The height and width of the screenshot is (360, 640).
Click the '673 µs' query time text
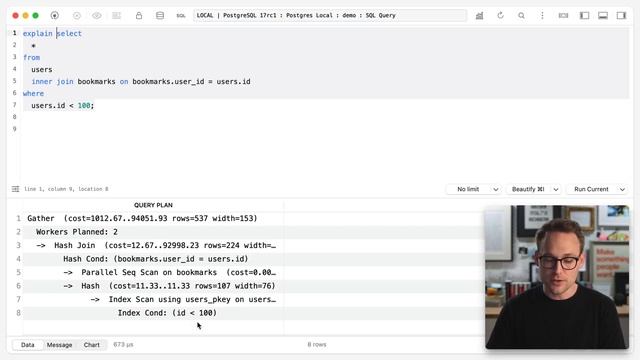click(123, 345)
